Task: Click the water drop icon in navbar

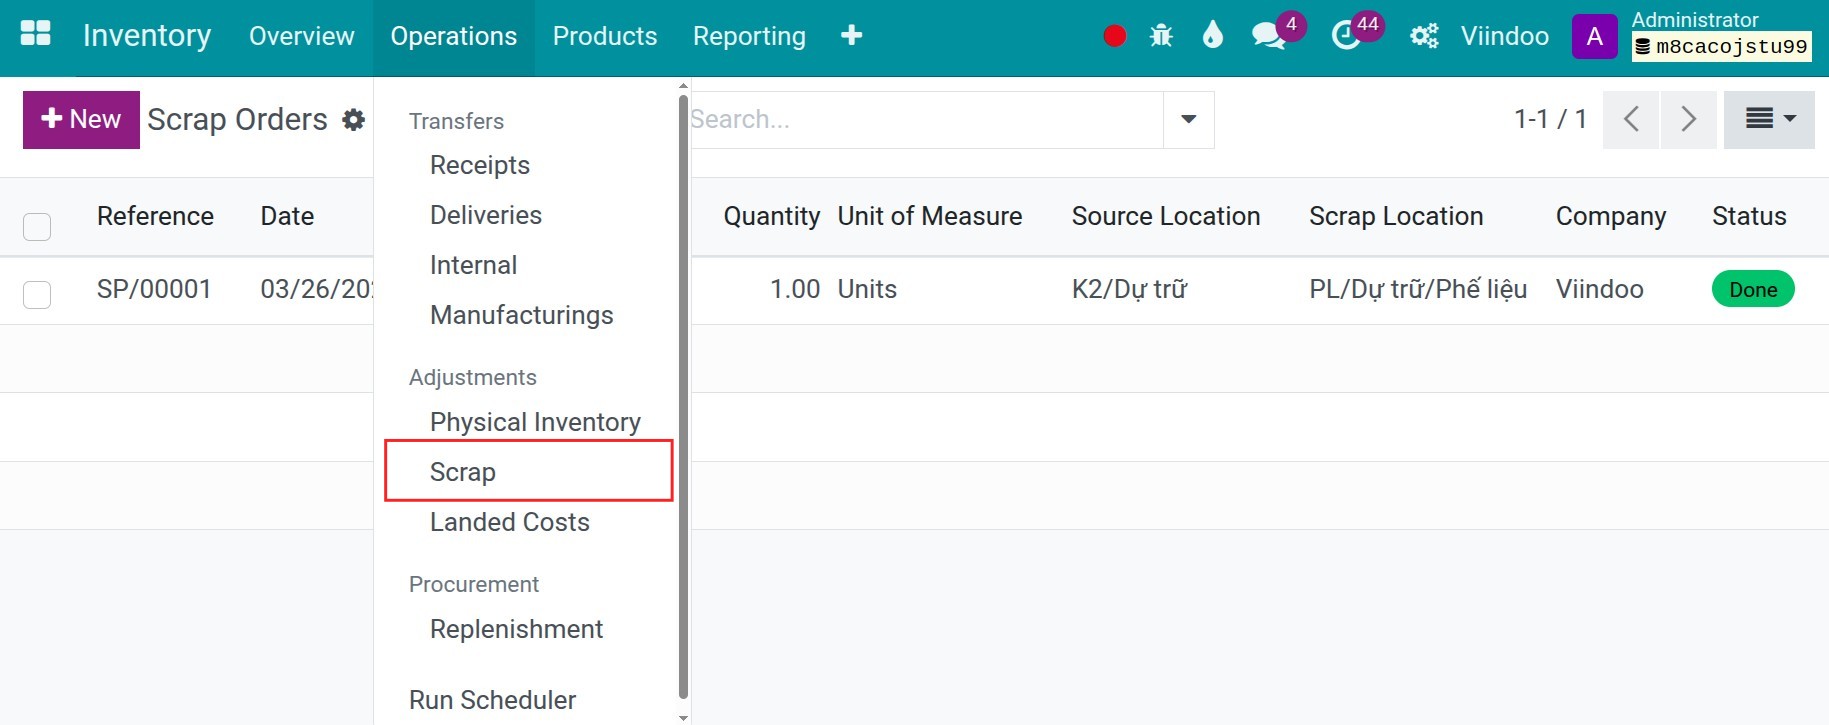Action: pyautogui.click(x=1212, y=36)
